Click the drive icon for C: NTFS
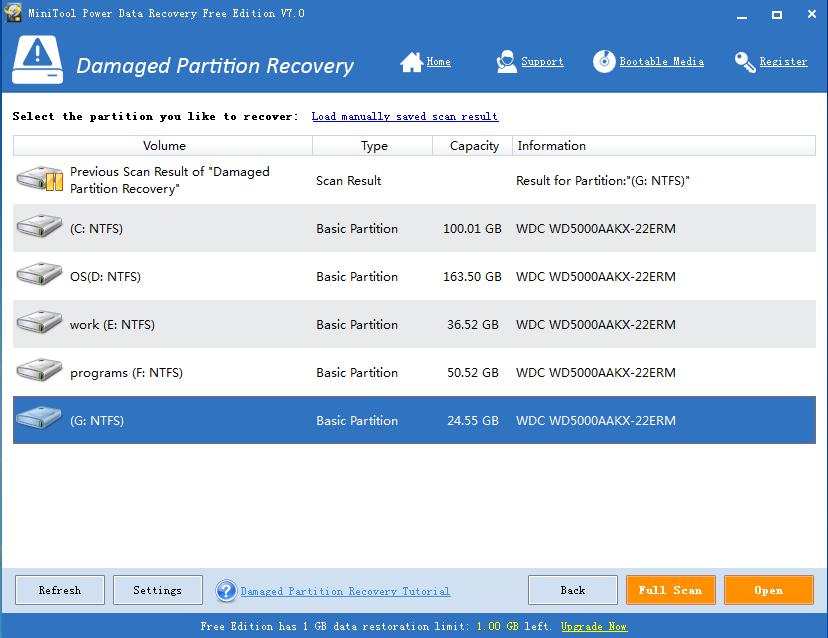828x638 pixels. click(x=39, y=226)
